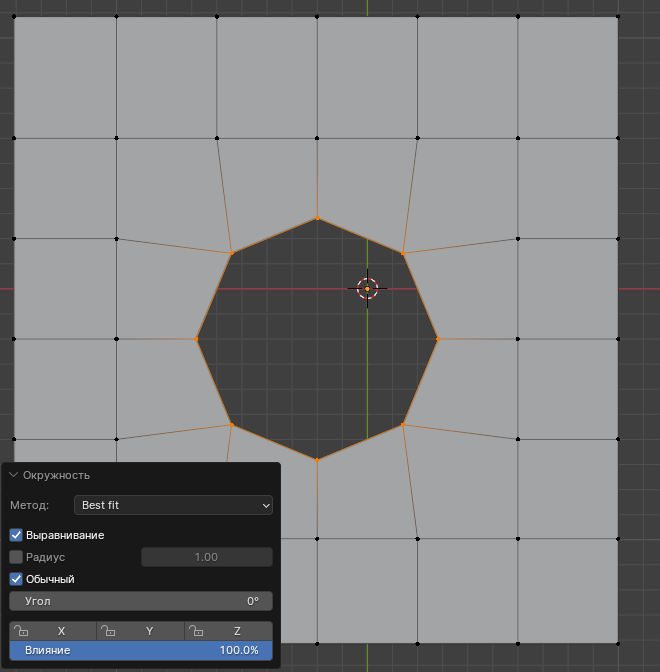
Task: Toggle the Y axis lock icon
Action: pyautogui.click(x=108, y=631)
